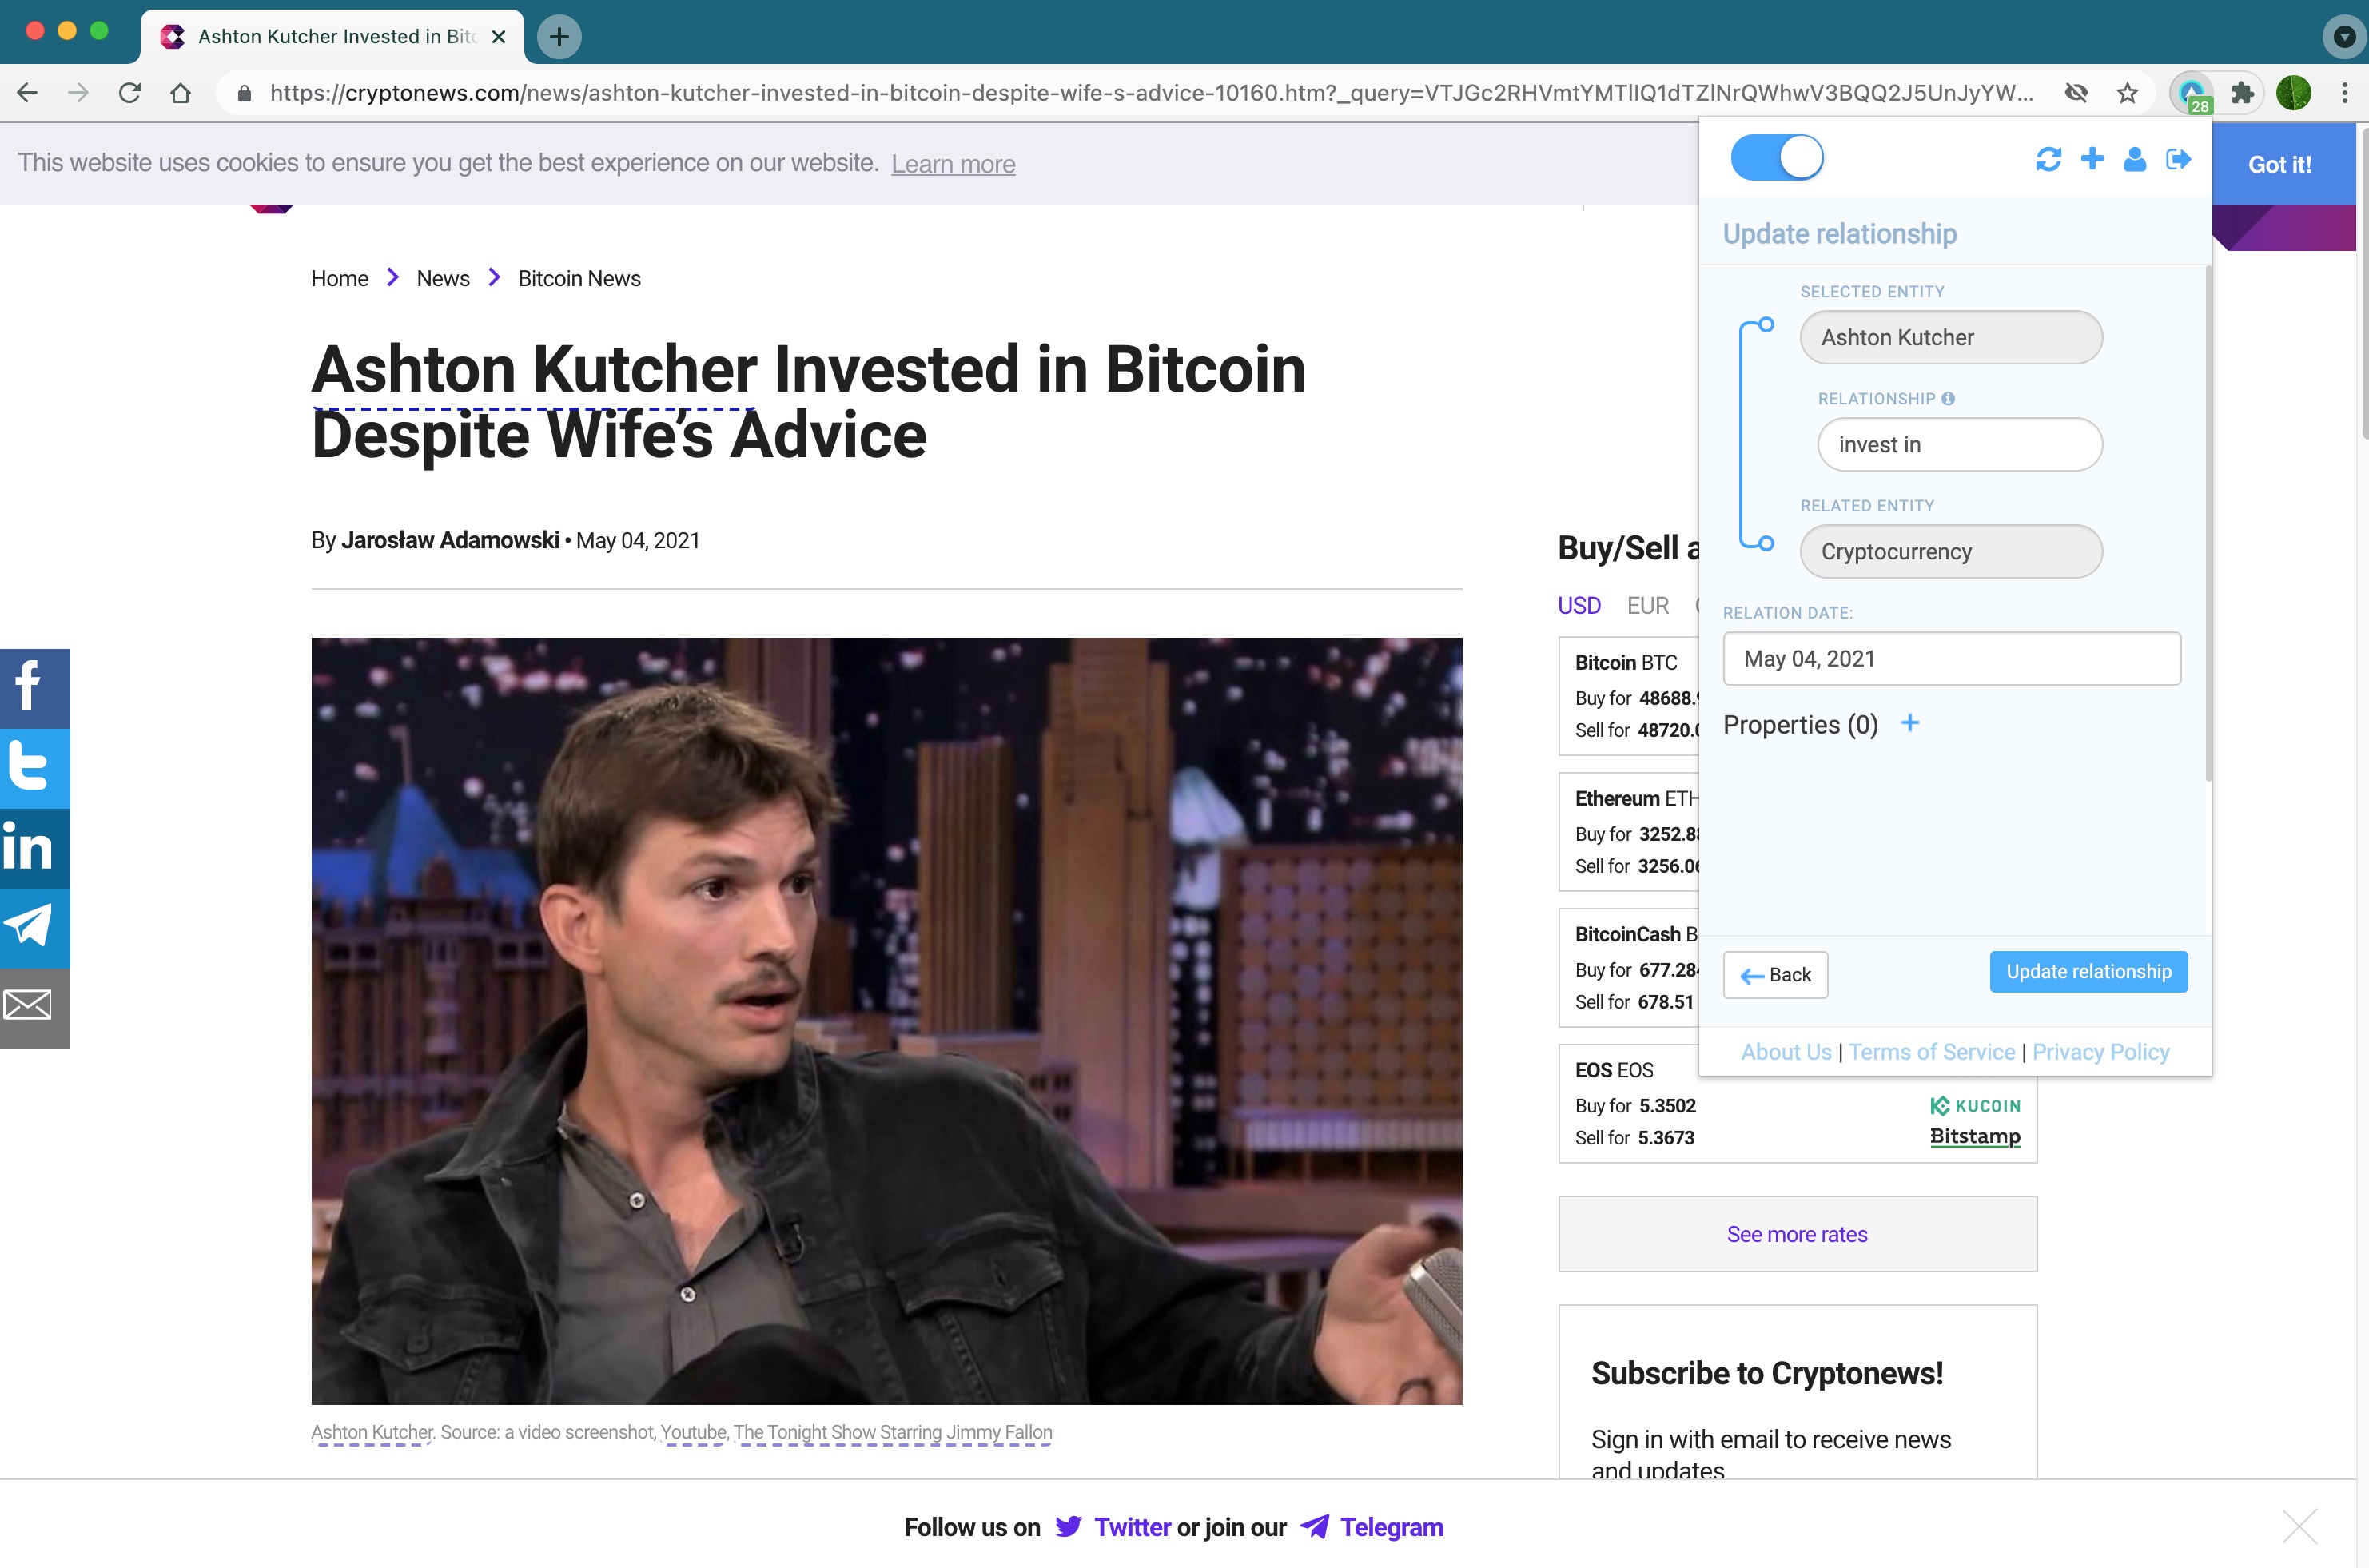
Task: Share article via Telegram sidebar icon
Action: (35, 928)
